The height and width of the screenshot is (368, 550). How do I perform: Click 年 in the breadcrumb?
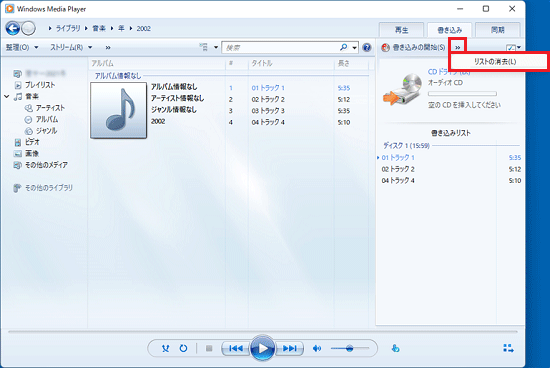pos(121,28)
